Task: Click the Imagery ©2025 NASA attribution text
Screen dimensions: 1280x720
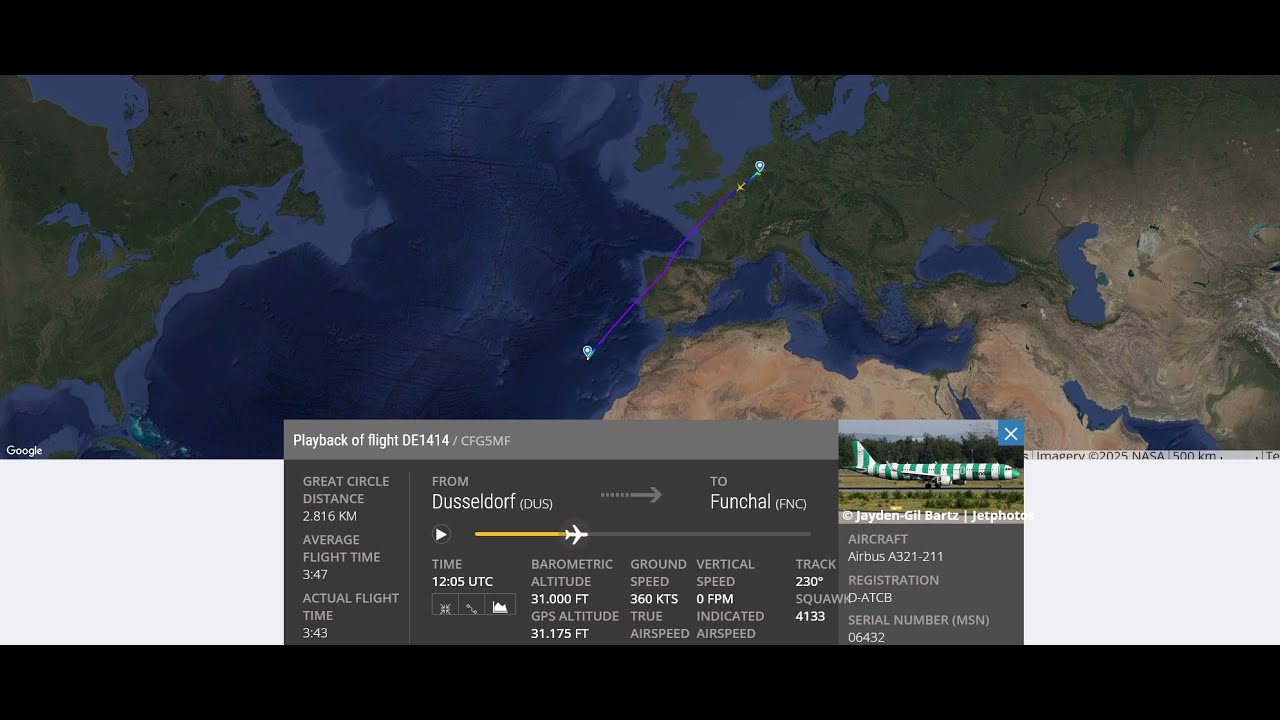Action: coord(1100,455)
